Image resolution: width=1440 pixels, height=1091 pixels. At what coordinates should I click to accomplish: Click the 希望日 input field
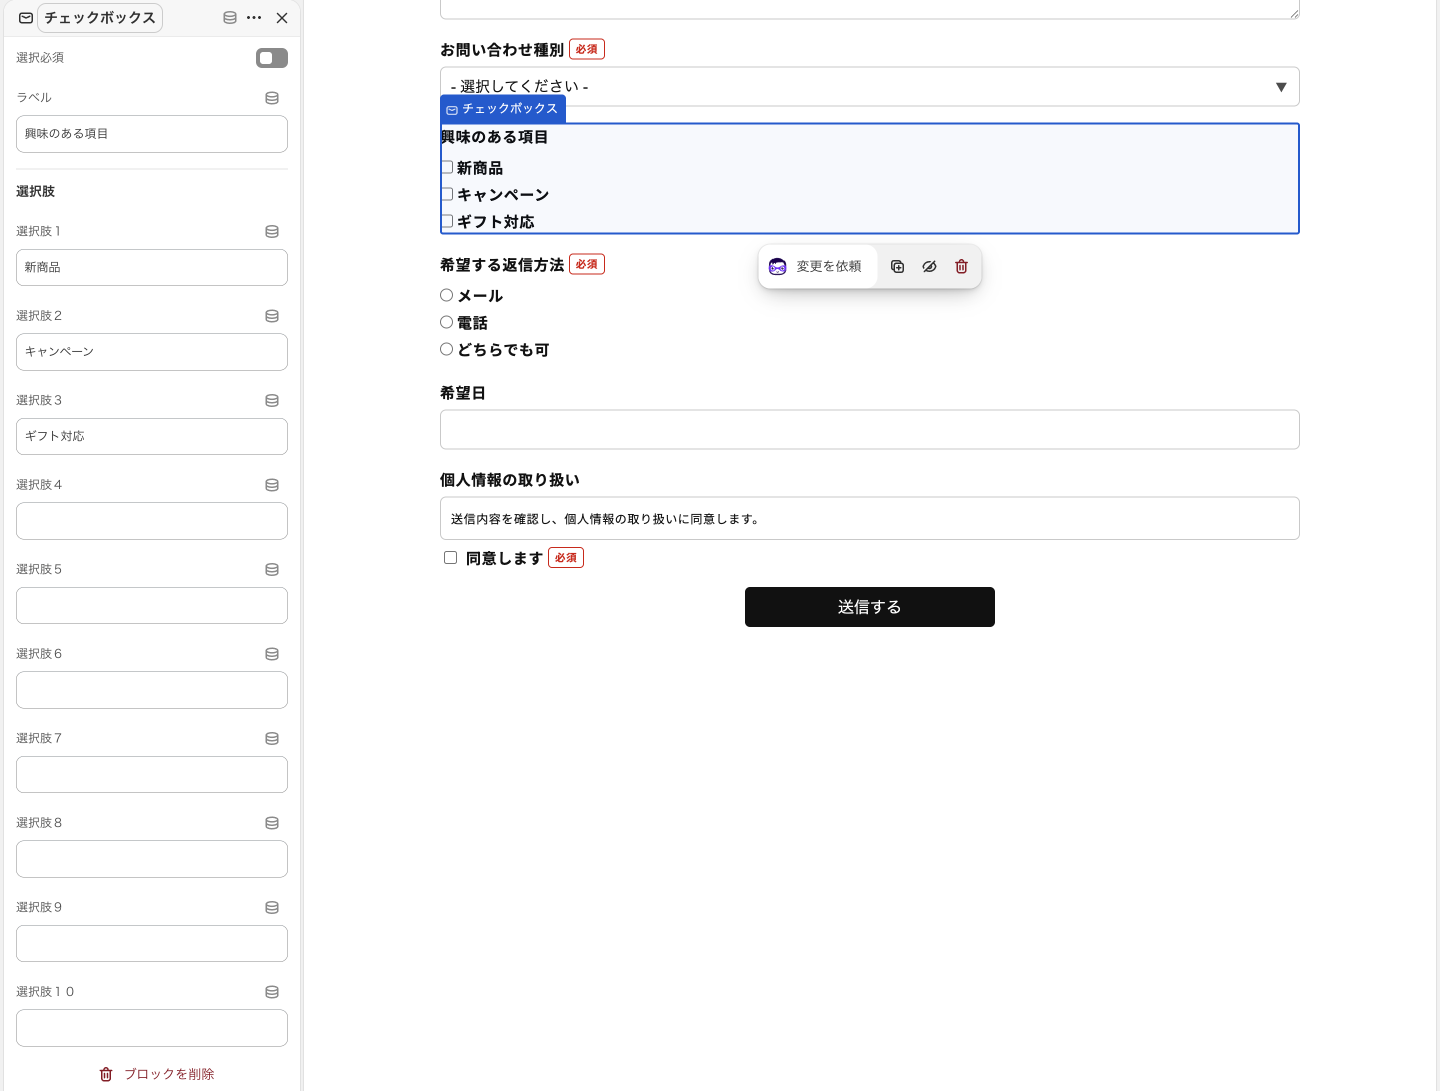click(869, 430)
